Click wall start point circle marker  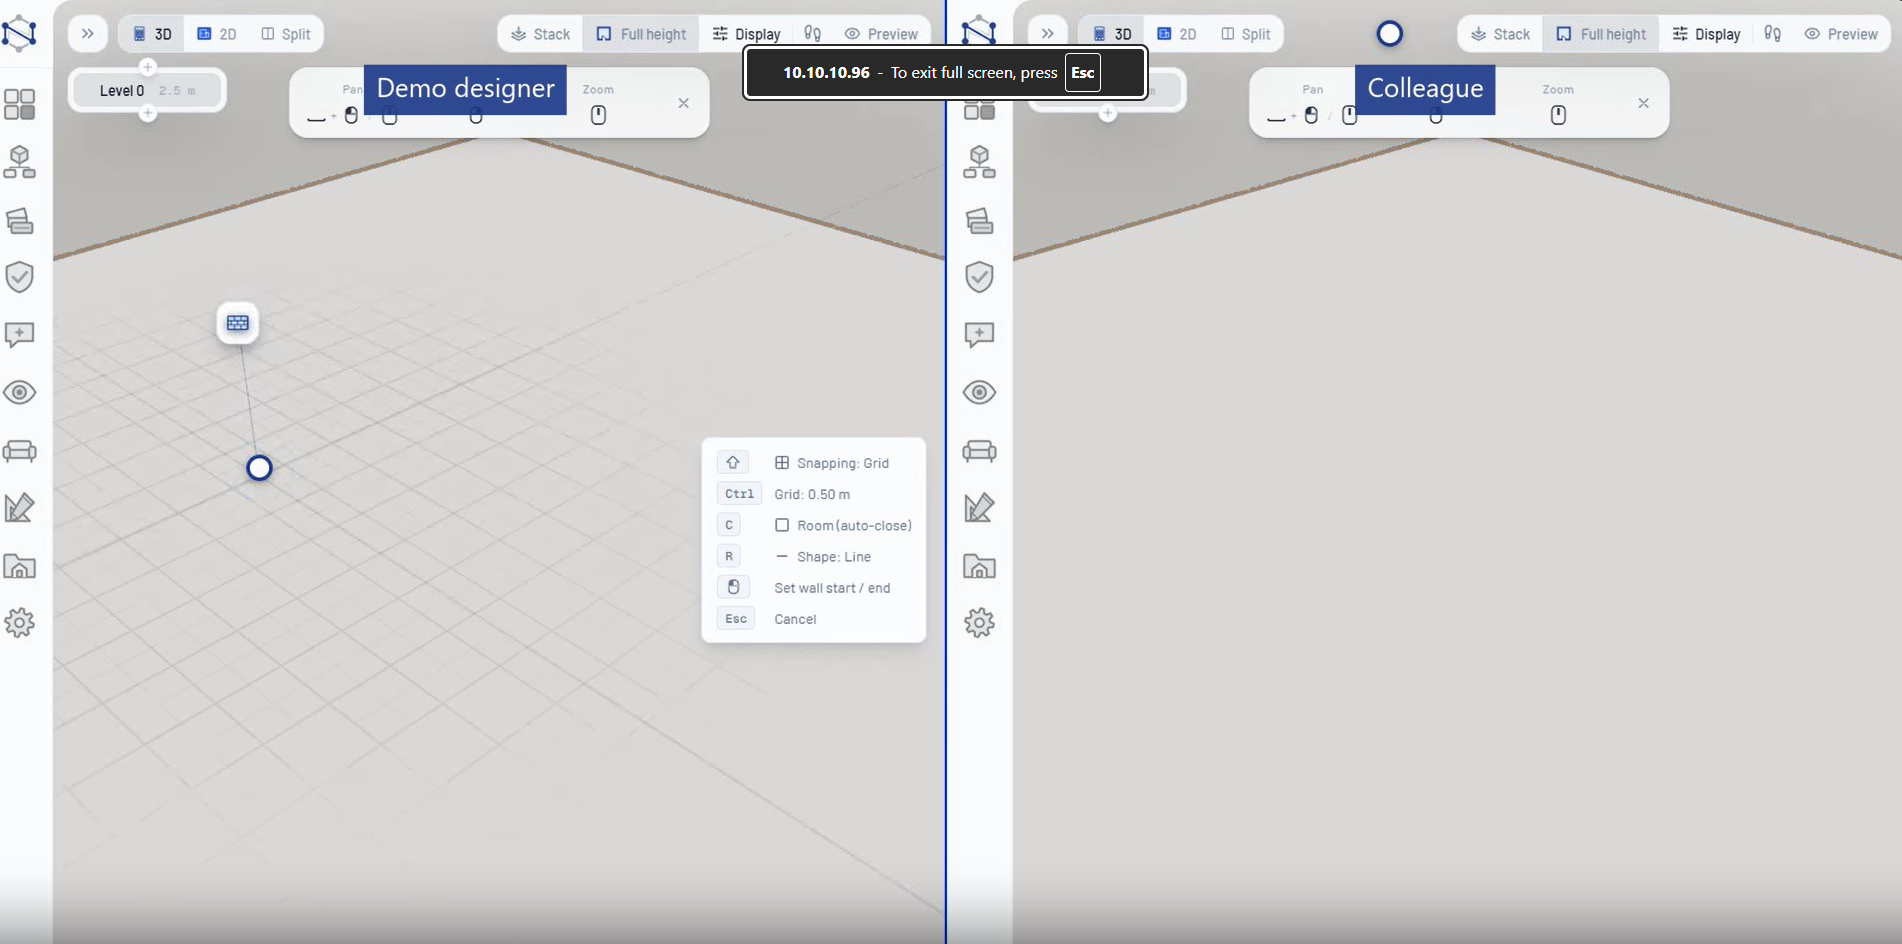259,468
